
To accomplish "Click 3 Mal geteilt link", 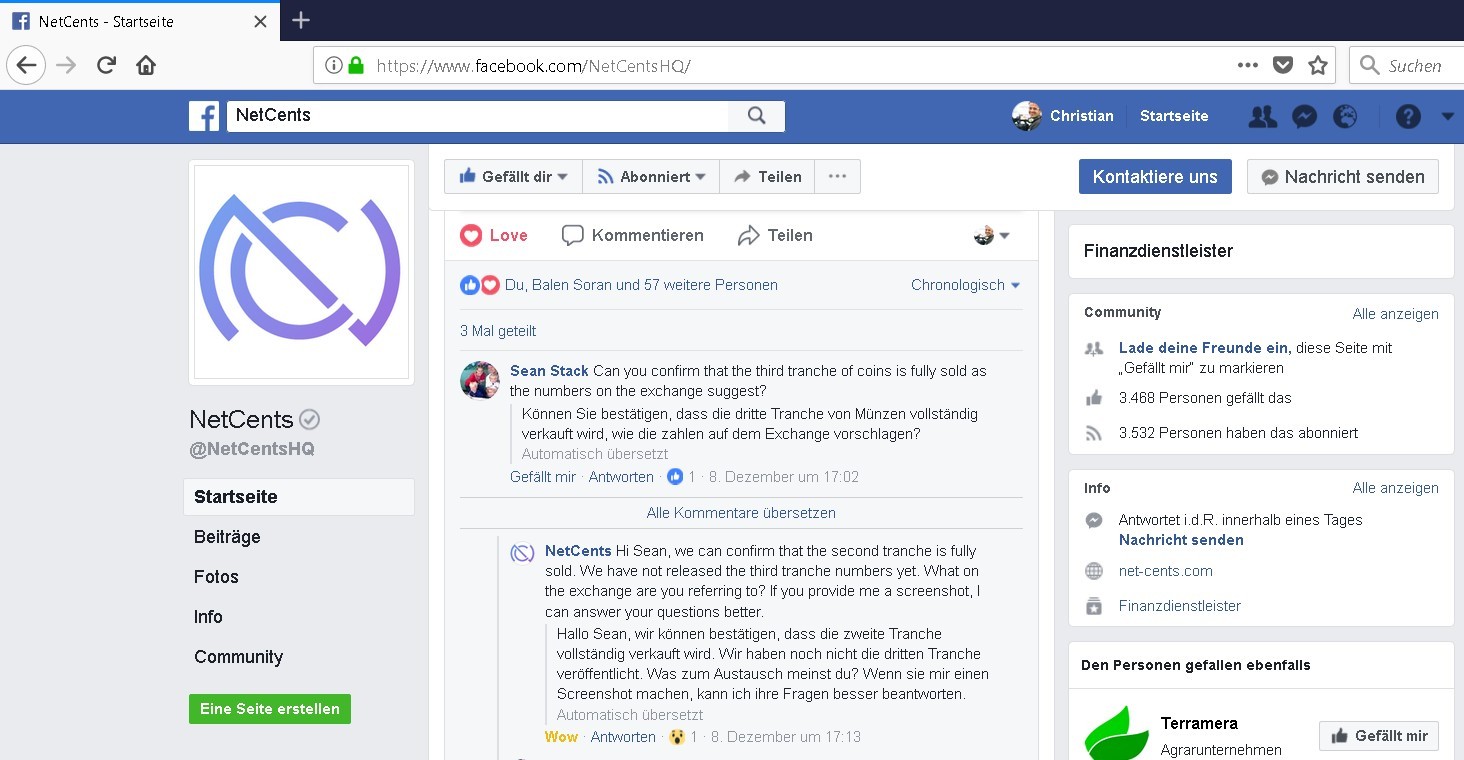I will pos(498,331).
